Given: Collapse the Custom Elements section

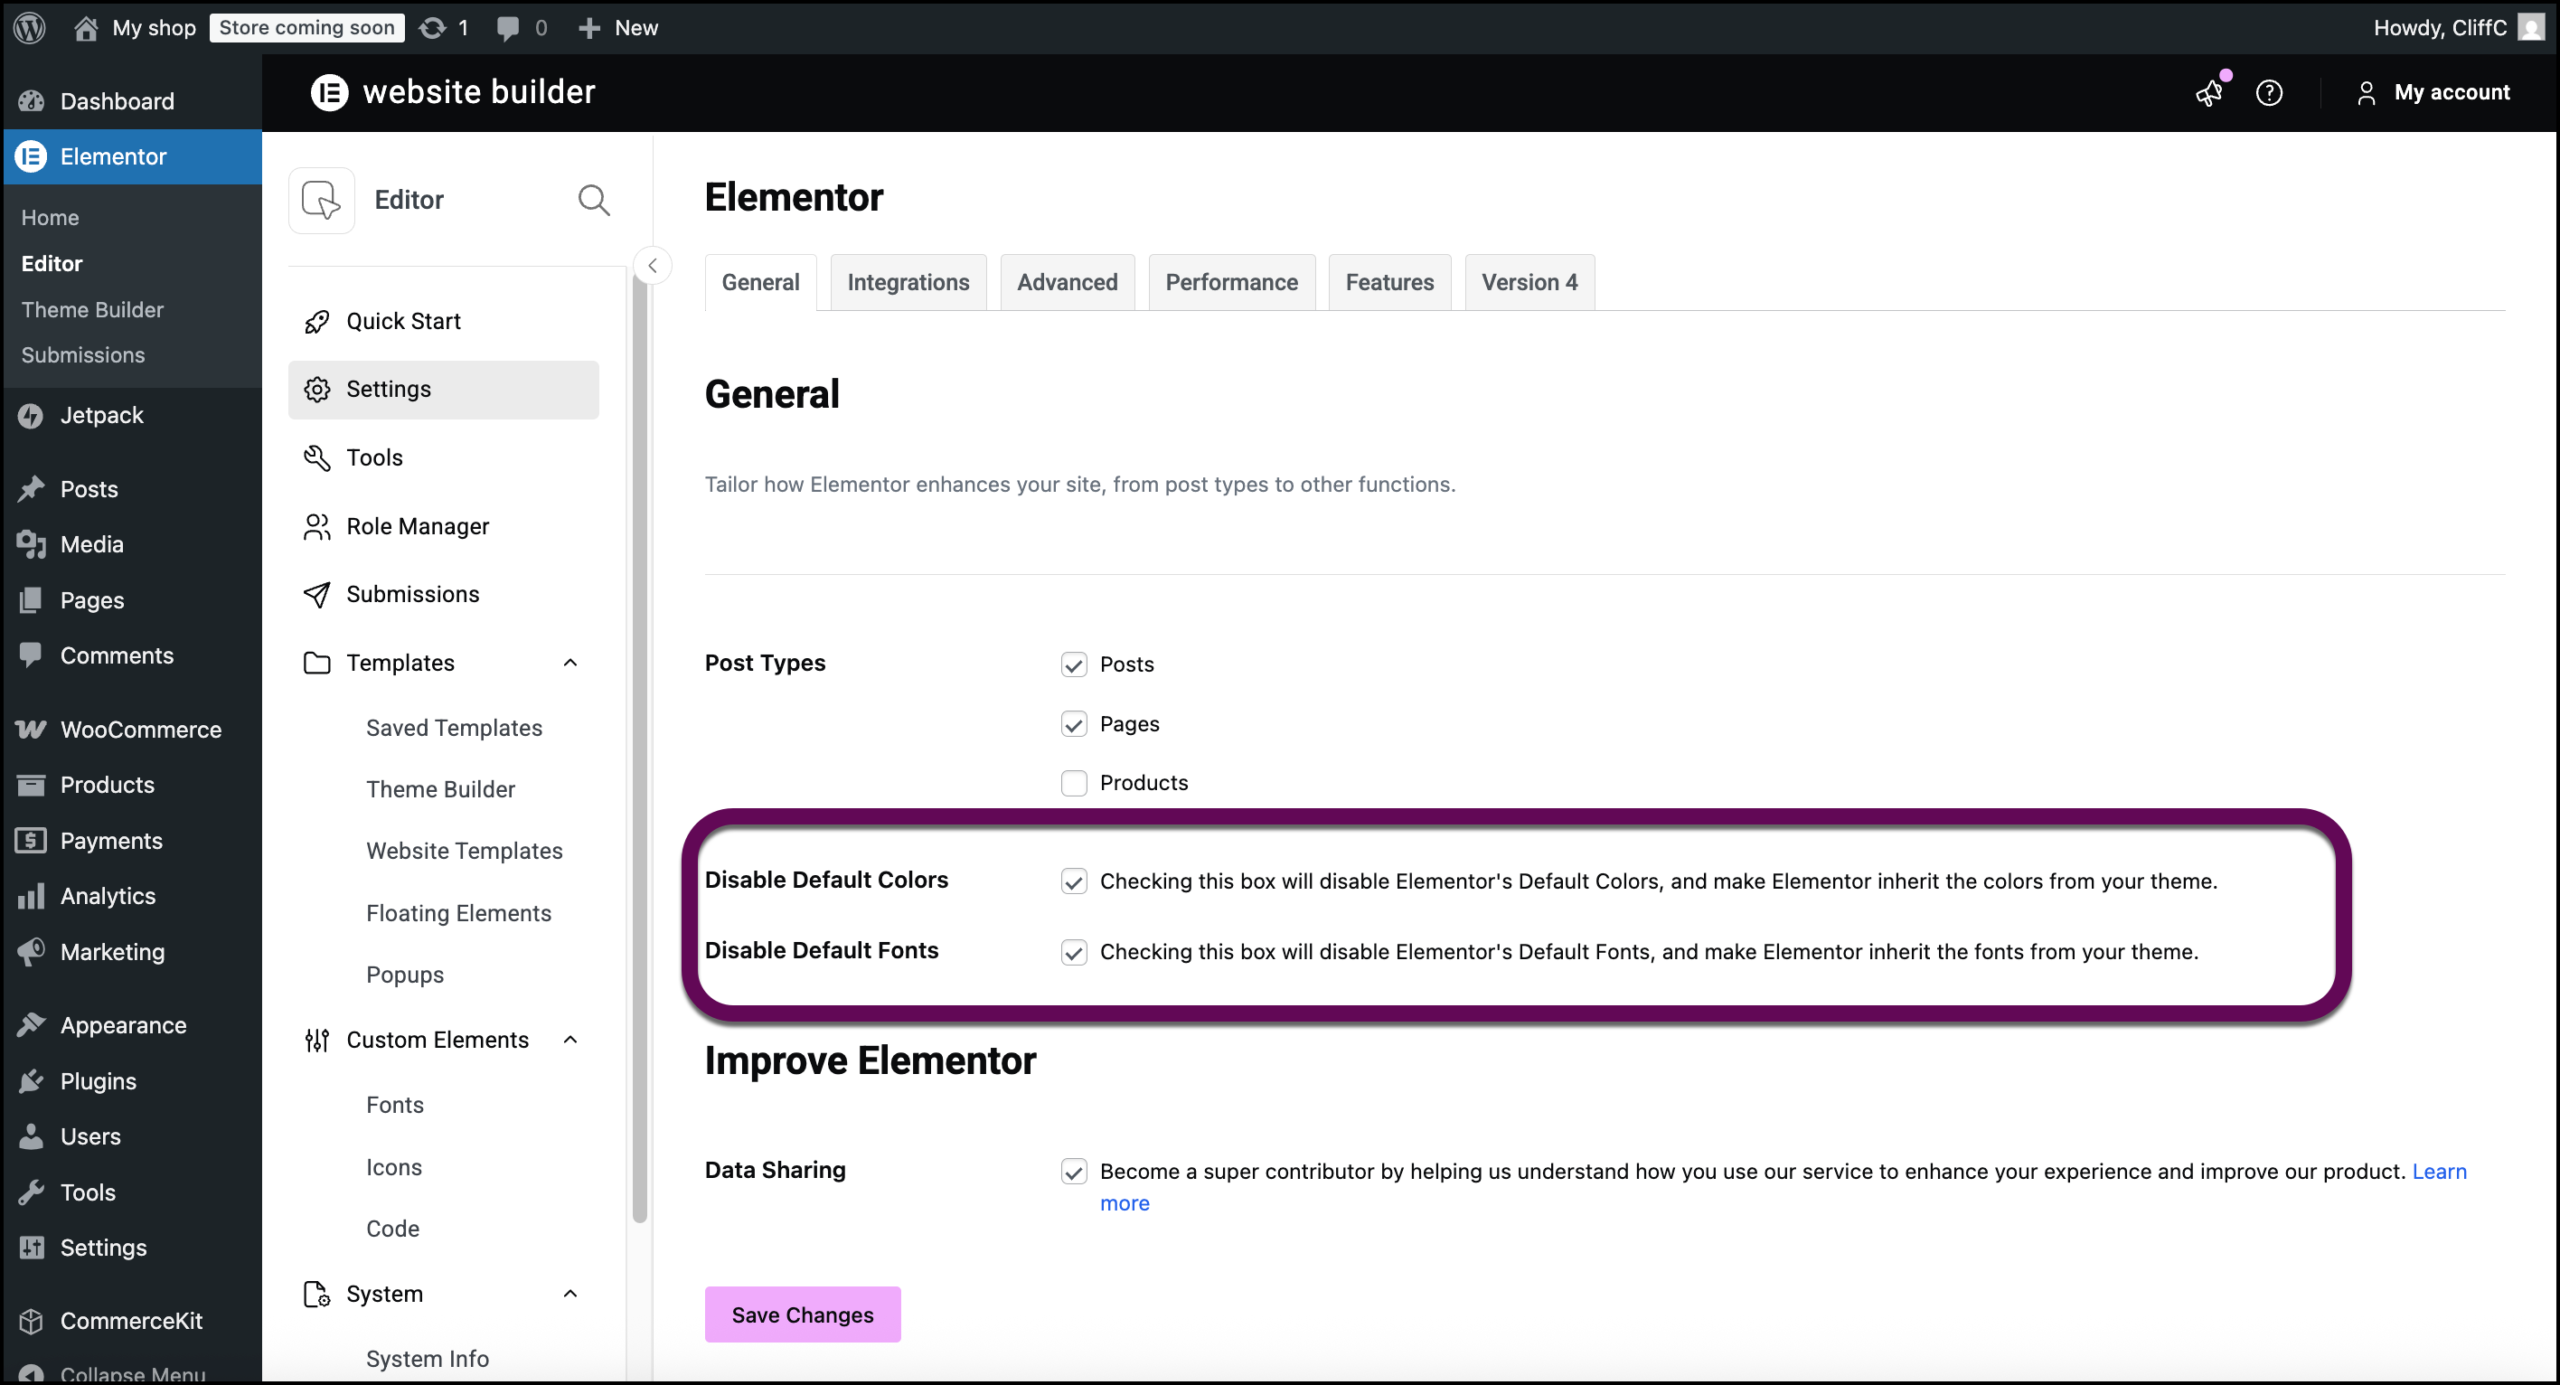Looking at the screenshot, I should click(x=570, y=1039).
